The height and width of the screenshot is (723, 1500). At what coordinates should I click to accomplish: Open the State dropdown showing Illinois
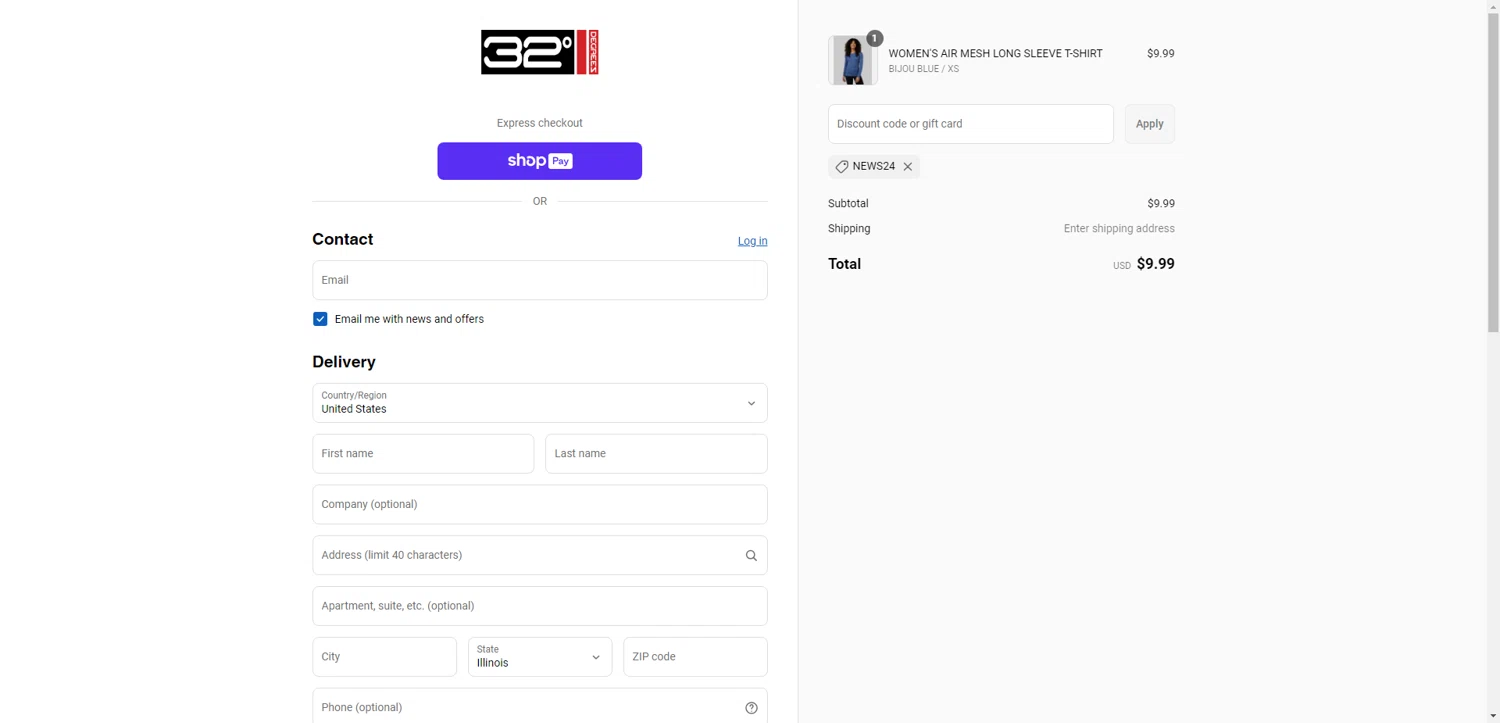(x=539, y=657)
